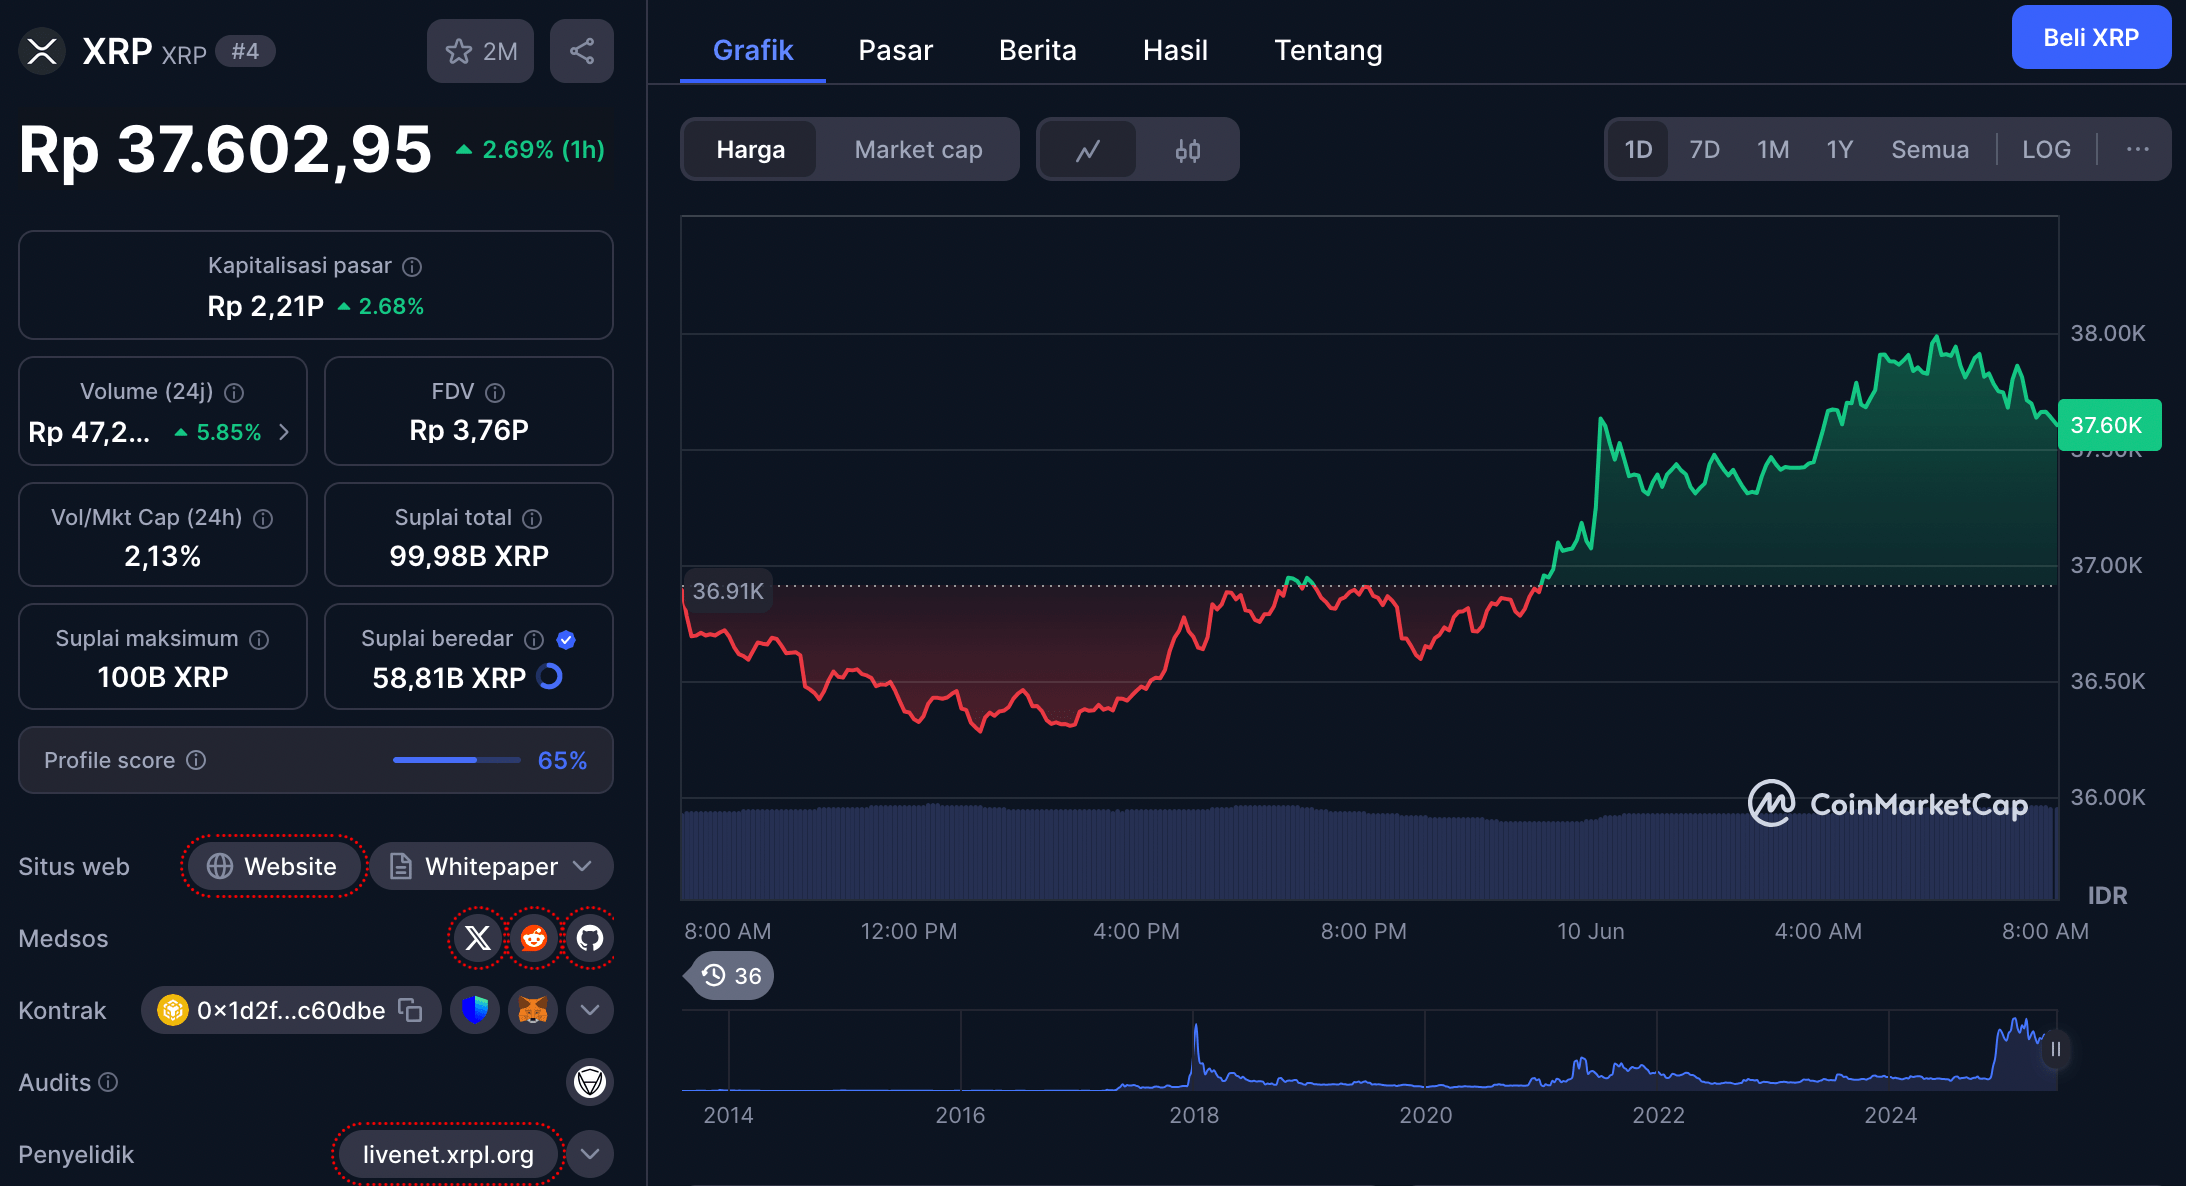2186x1186 pixels.
Task: Show info for Suplai beredar
Action: (534, 639)
